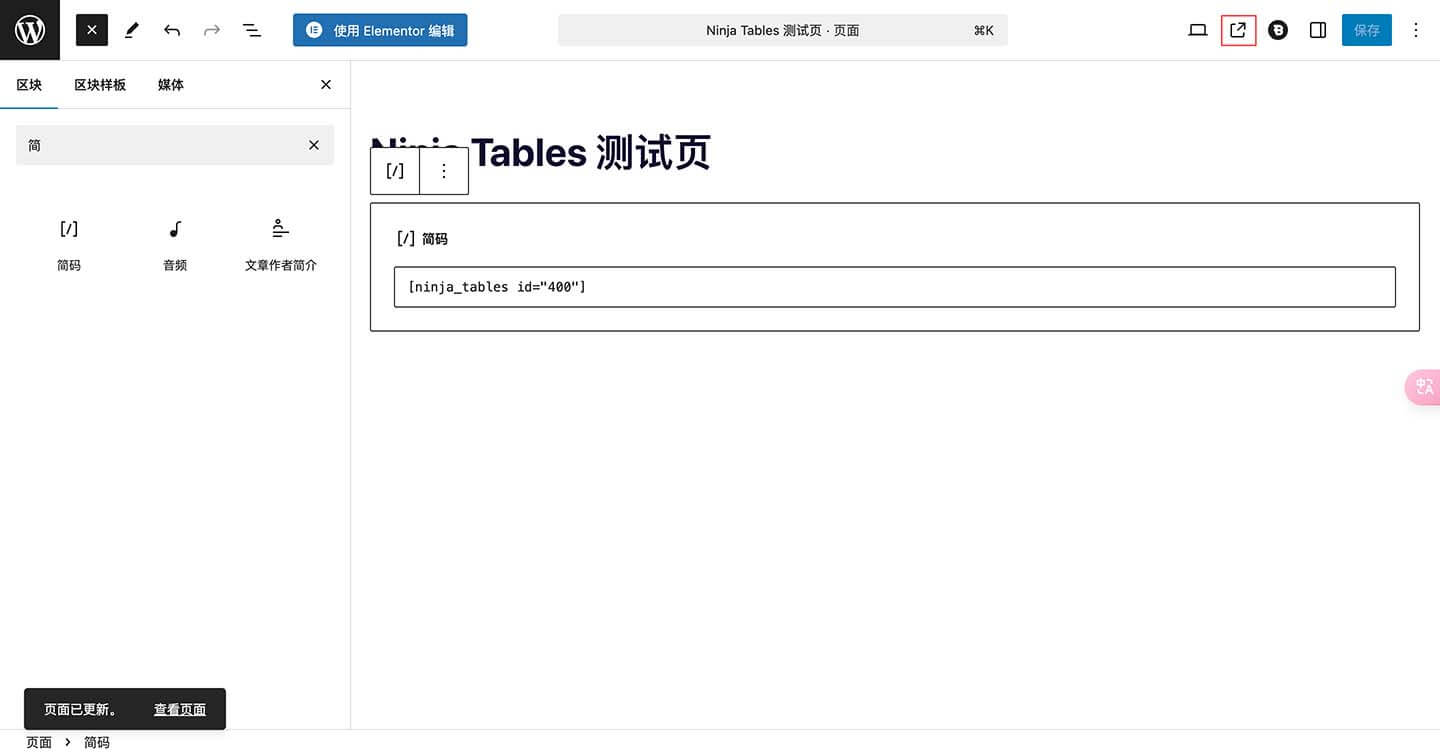1440x754 pixels.
Task: Click the 查看页面 link in notification
Action: coord(180,709)
